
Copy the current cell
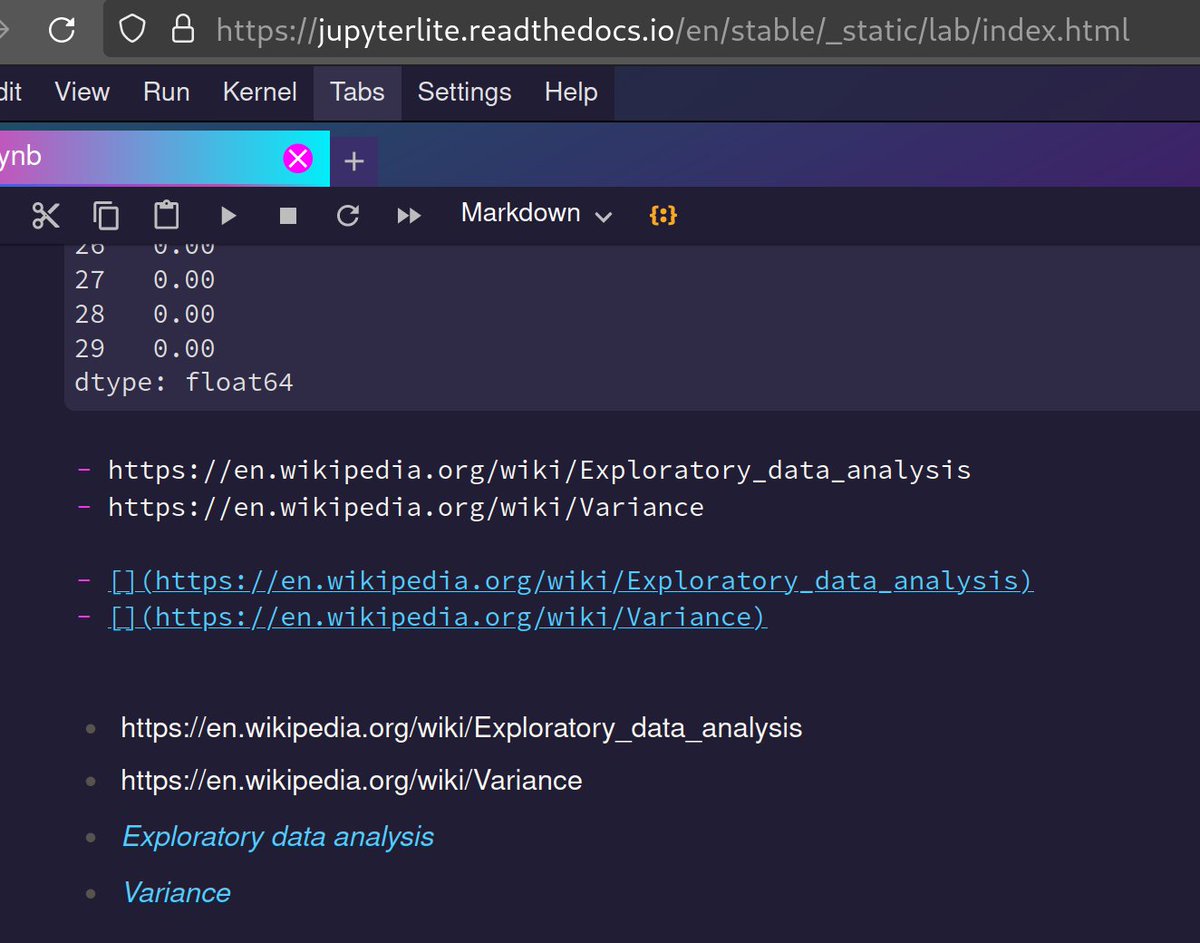tap(106, 214)
